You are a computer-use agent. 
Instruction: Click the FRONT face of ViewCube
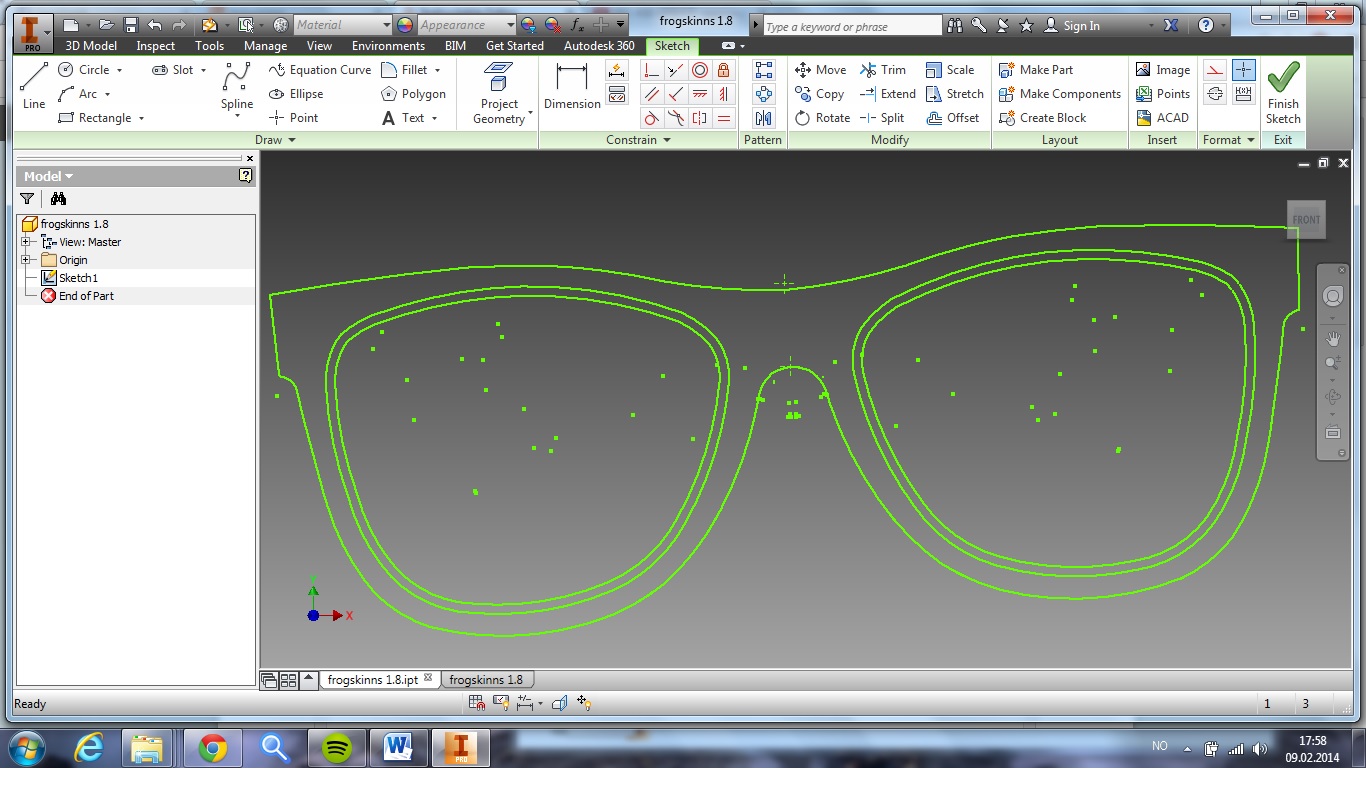(1306, 220)
